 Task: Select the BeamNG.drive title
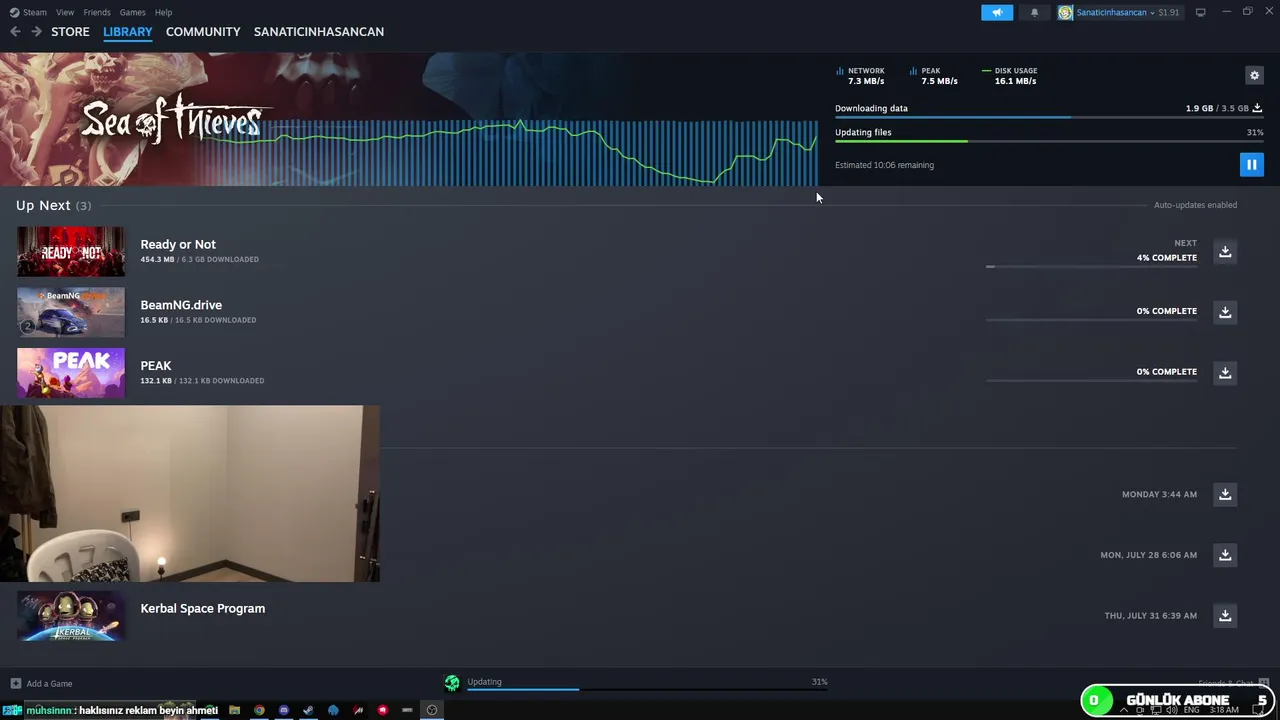coord(181,305)
